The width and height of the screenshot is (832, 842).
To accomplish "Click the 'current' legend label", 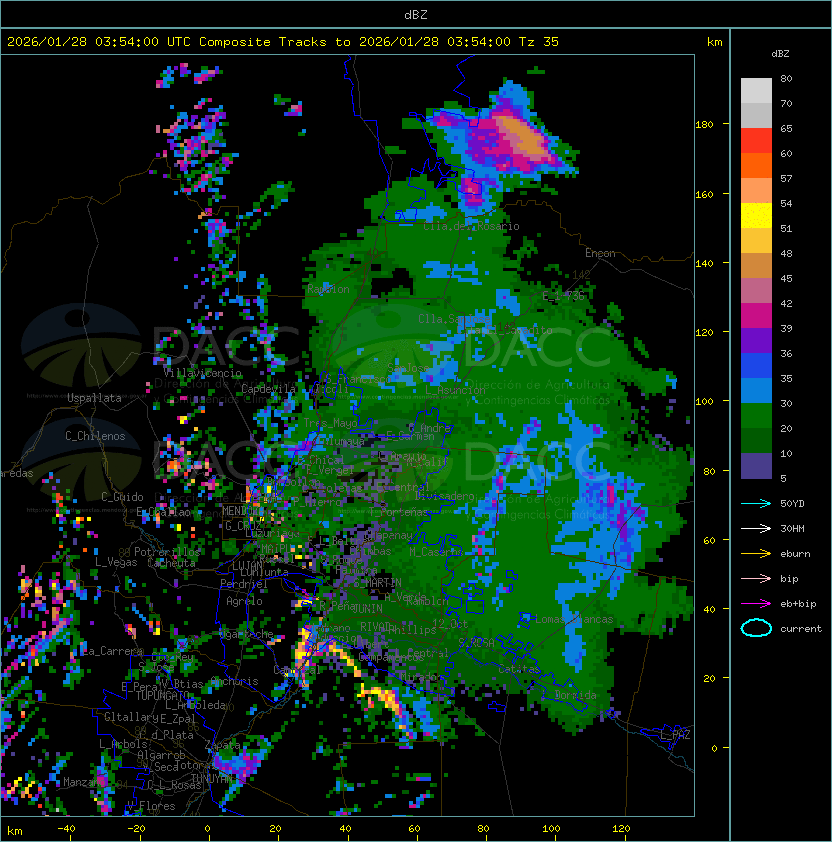I will click(x=801, y=629).
